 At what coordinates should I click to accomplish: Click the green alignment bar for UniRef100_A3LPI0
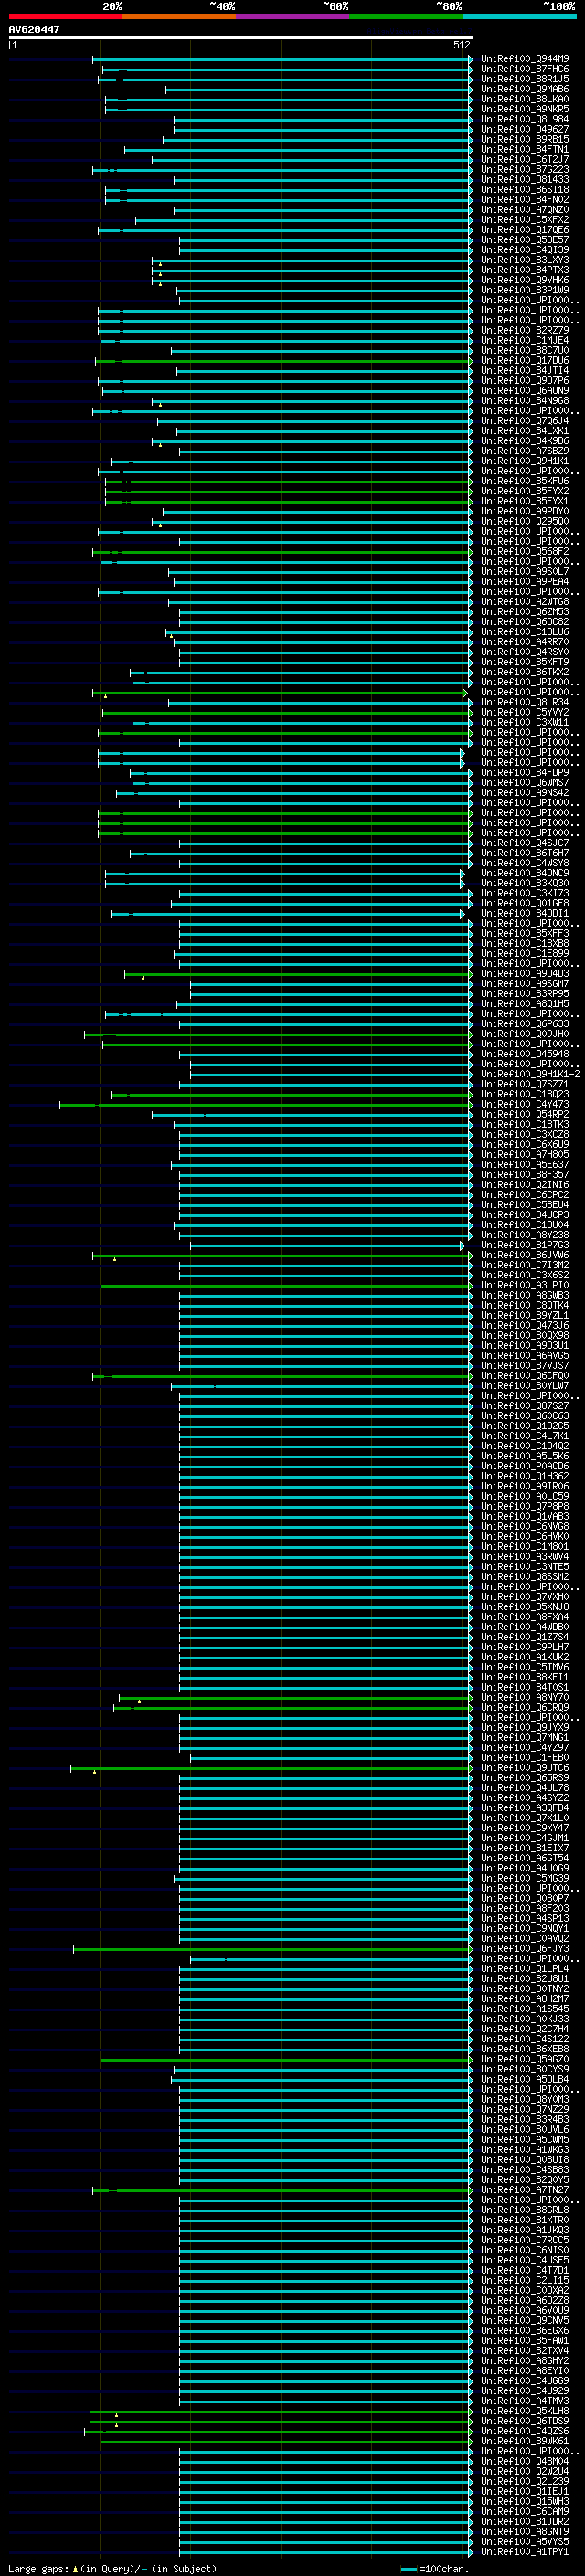point(286,1286)
